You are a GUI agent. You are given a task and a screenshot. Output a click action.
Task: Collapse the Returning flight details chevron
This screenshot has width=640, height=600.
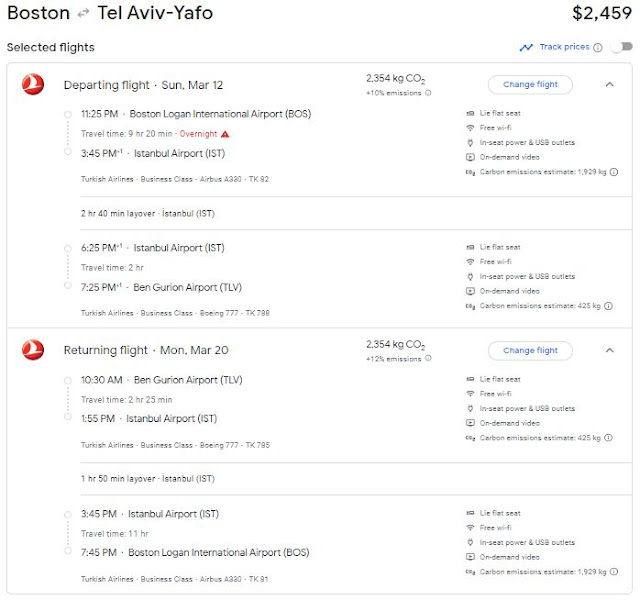[609, 351]
